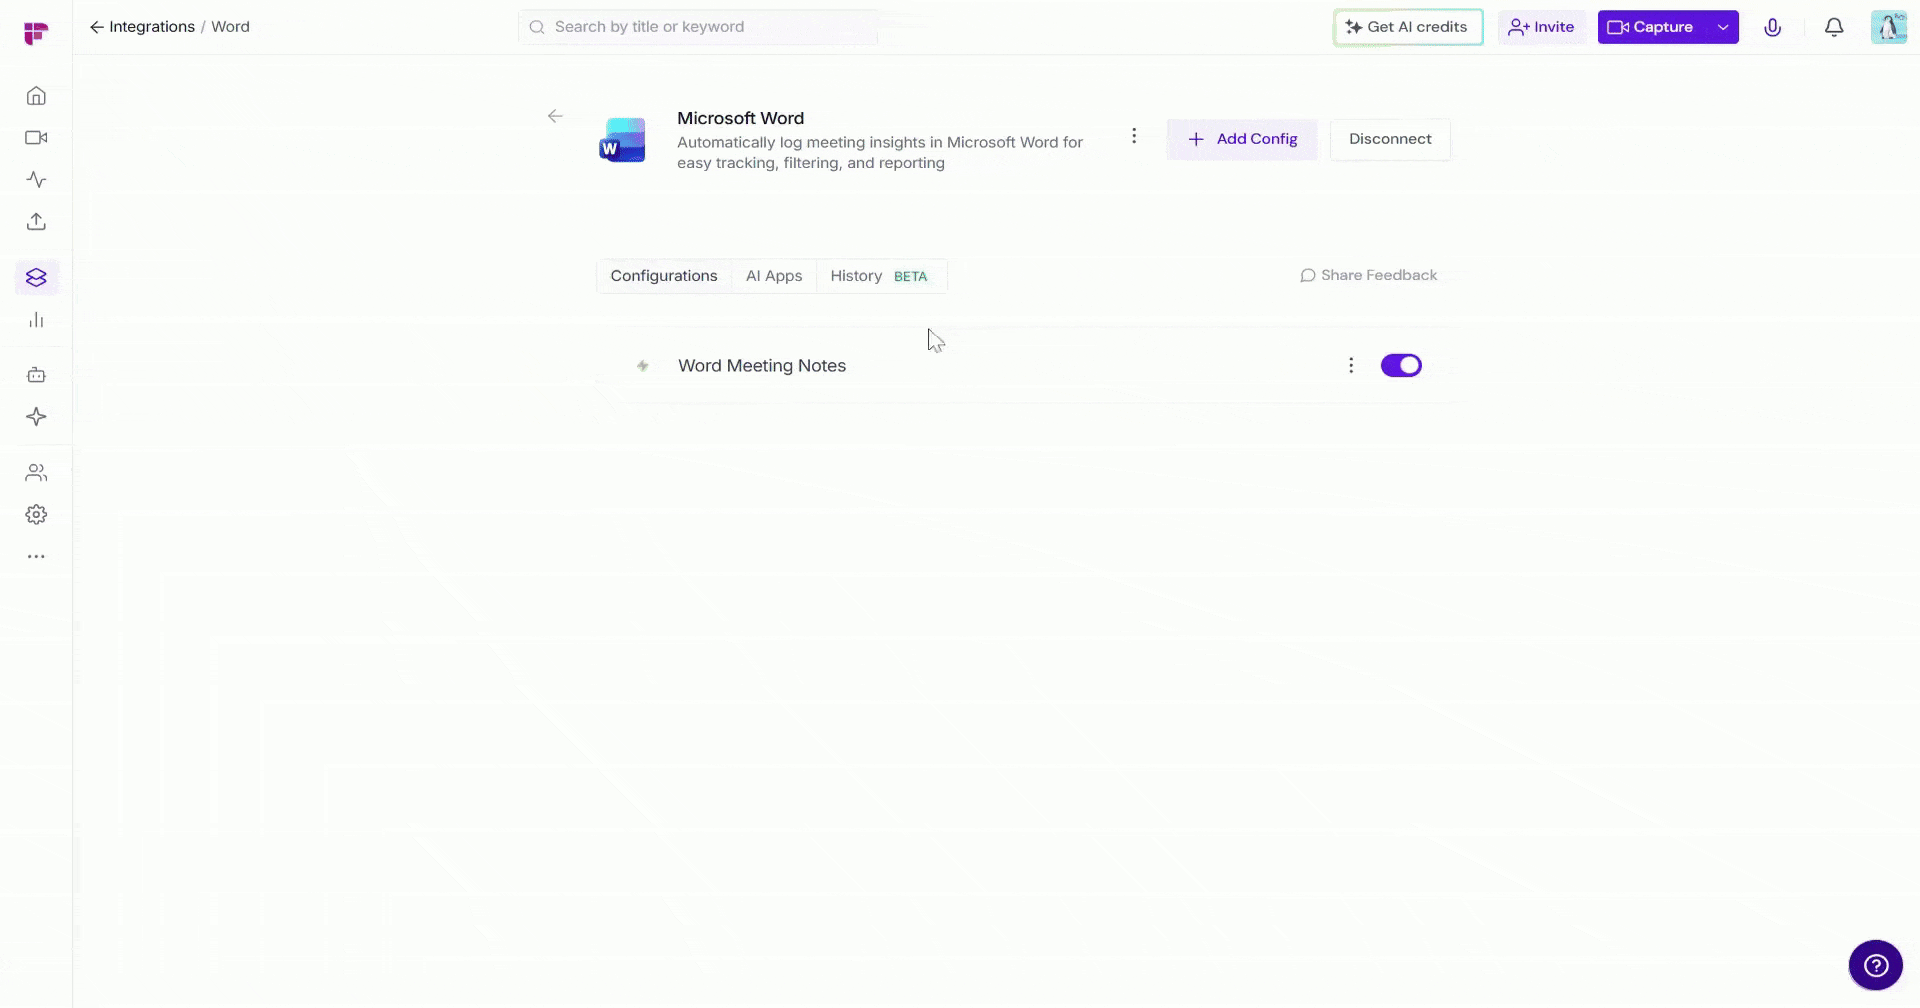Click the Capture button
The width and height of the screenshot is (1920, 1008).
pyautogui.click(x=1652, y=27)
